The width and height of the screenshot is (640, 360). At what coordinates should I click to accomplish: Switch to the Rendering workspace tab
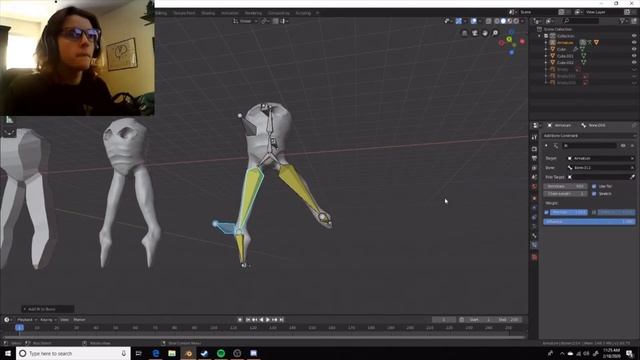[x=253, y=13]
